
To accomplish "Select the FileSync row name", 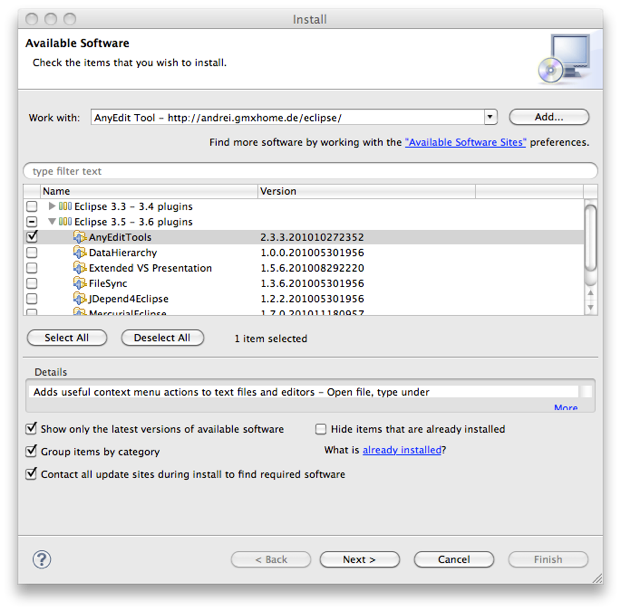I will (x=108, y=284).
